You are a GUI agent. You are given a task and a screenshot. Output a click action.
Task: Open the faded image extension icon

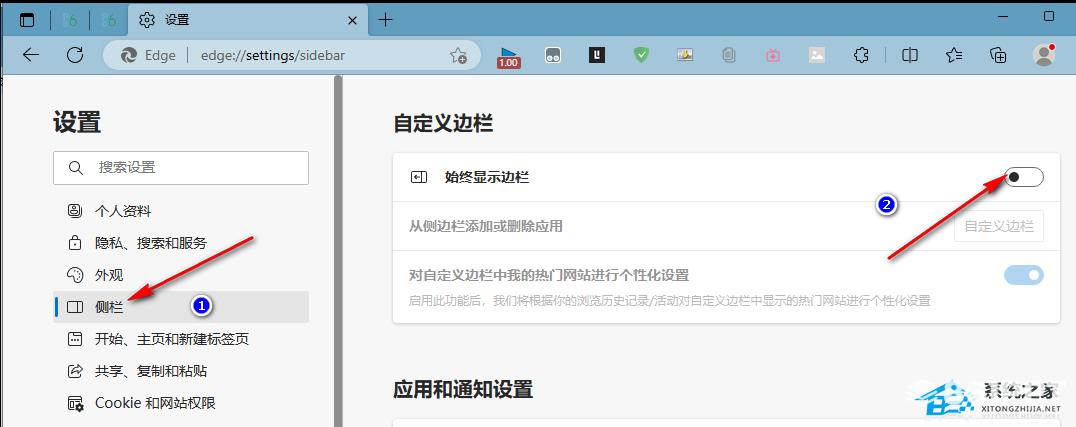[817, 56]
